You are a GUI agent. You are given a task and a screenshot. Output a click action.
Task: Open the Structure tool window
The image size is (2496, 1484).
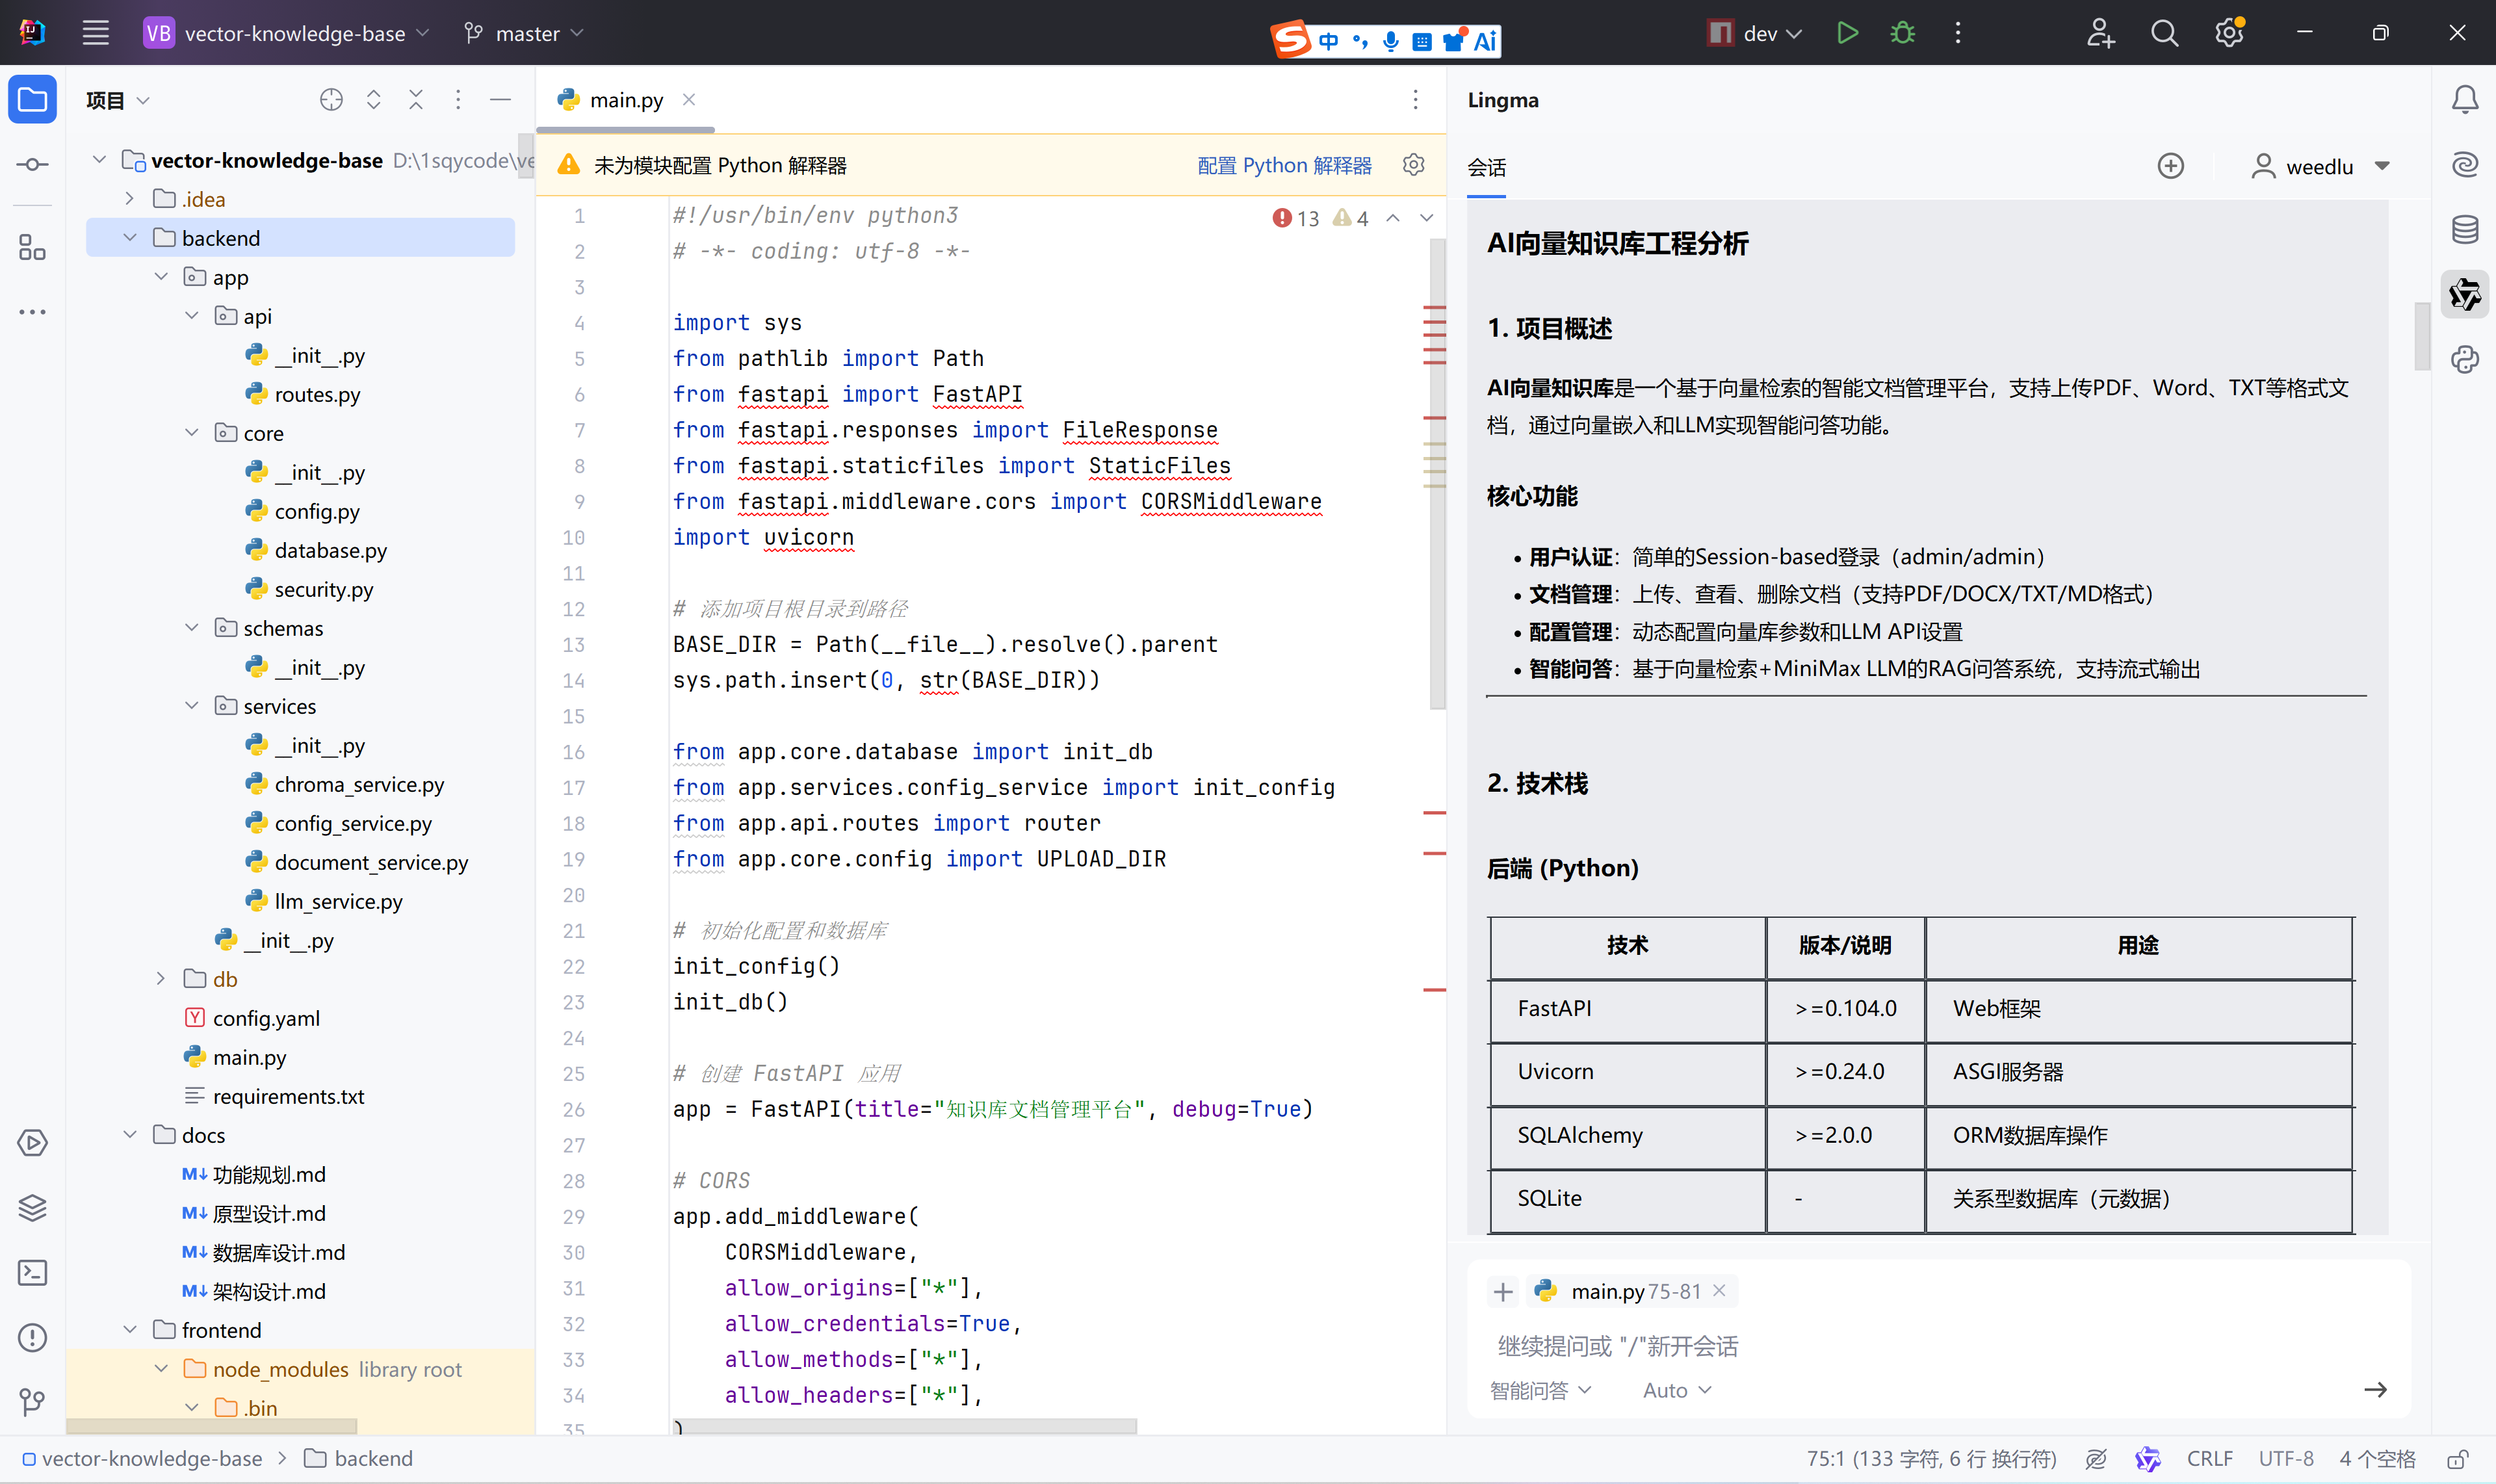pyautogui.click(x=32, y=248)
